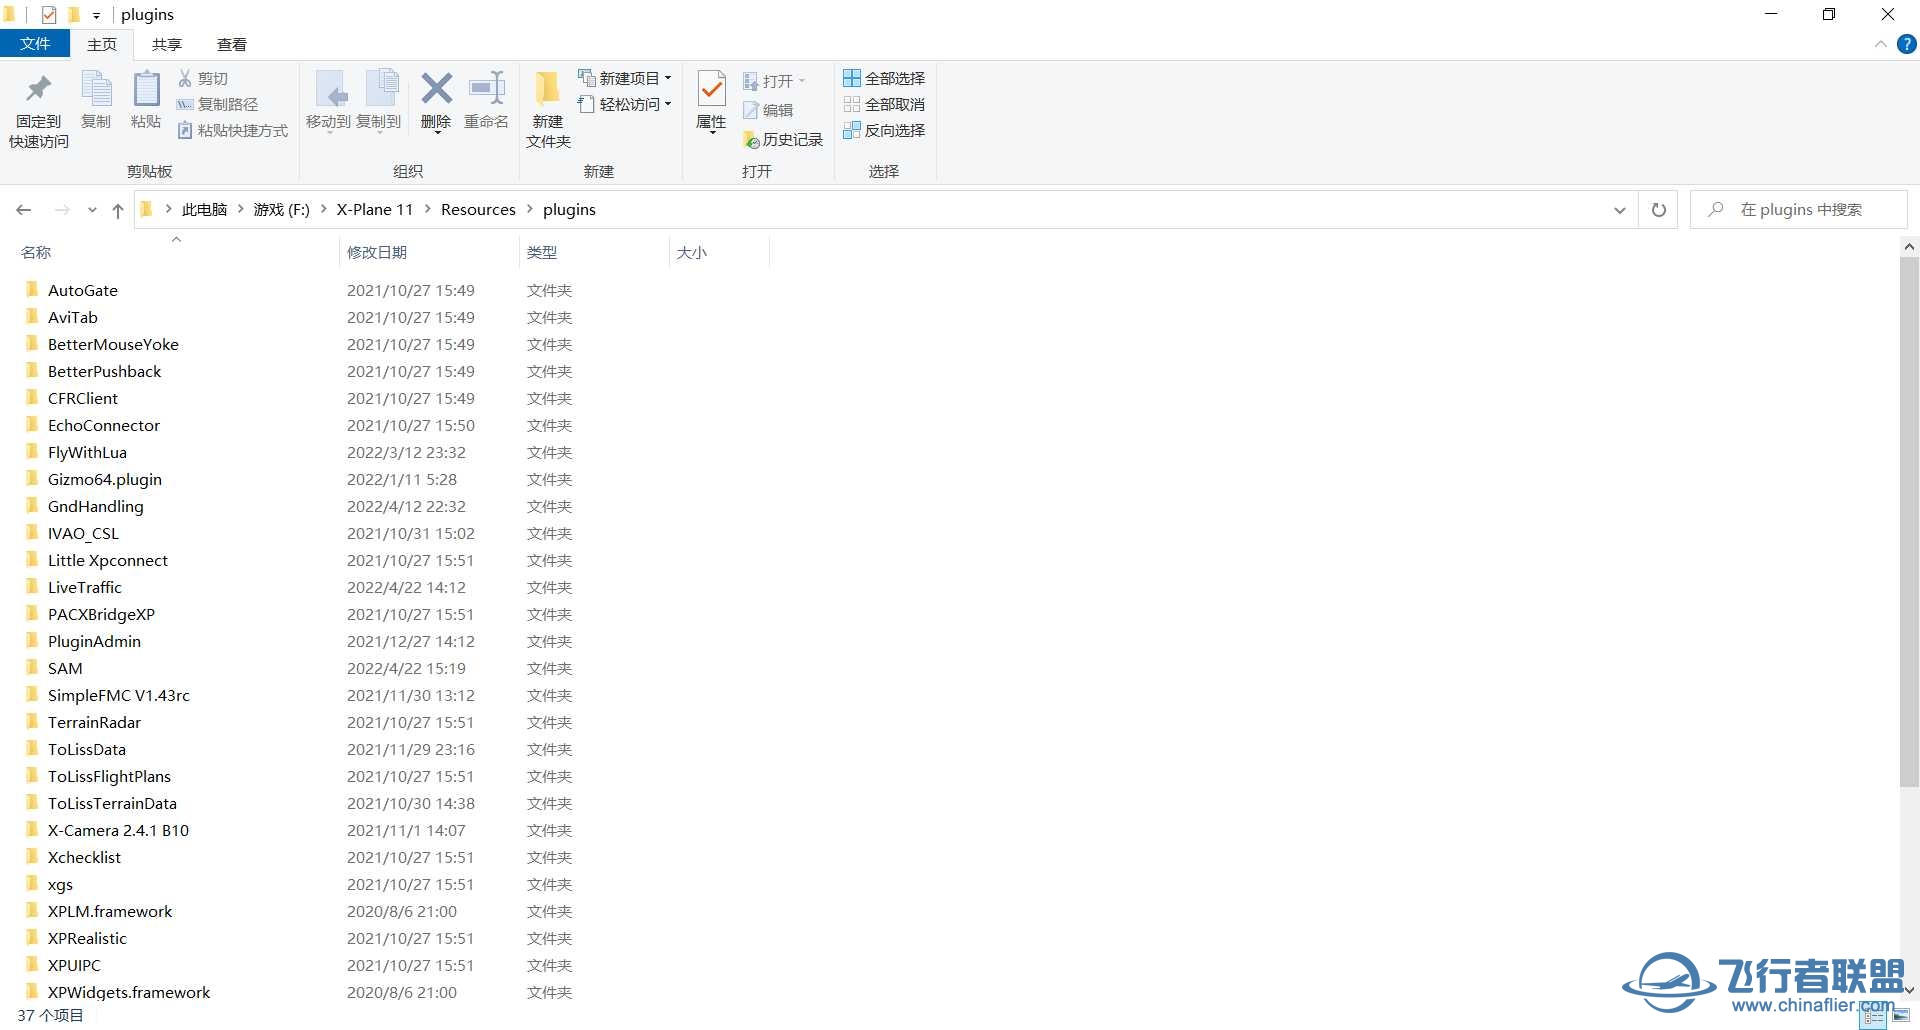Click the plugins search box
1920x1030 pixels.
(1799, 210)
